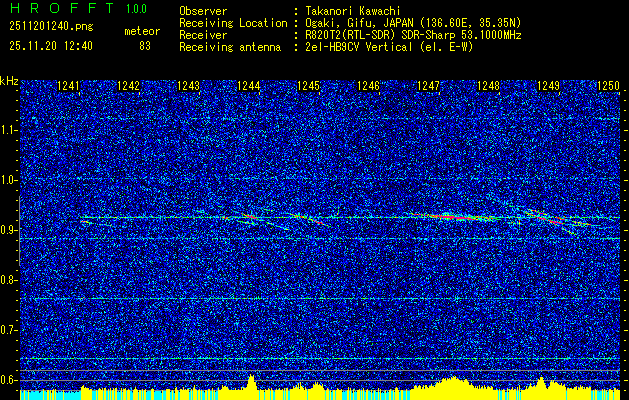Click the Observer field label
Screen dimensions: 629x400
pyautogui.click(x=203, y=11)
